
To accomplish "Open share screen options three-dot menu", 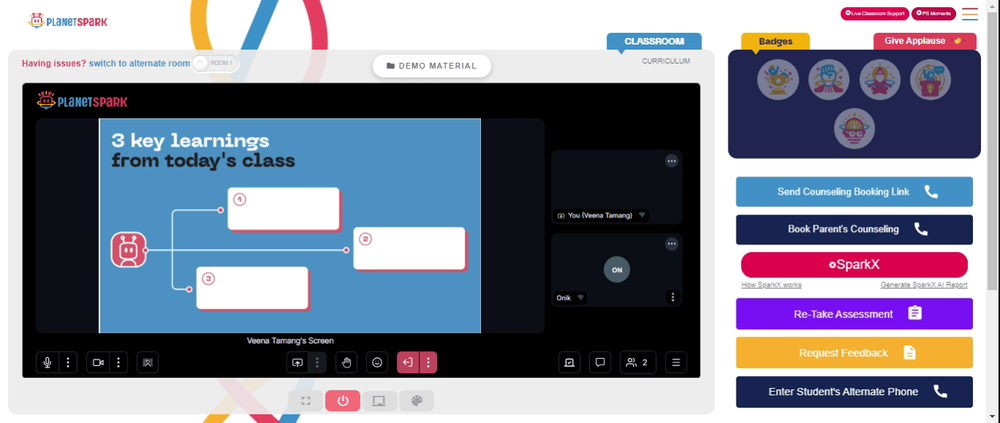I will tap(317, 362).
